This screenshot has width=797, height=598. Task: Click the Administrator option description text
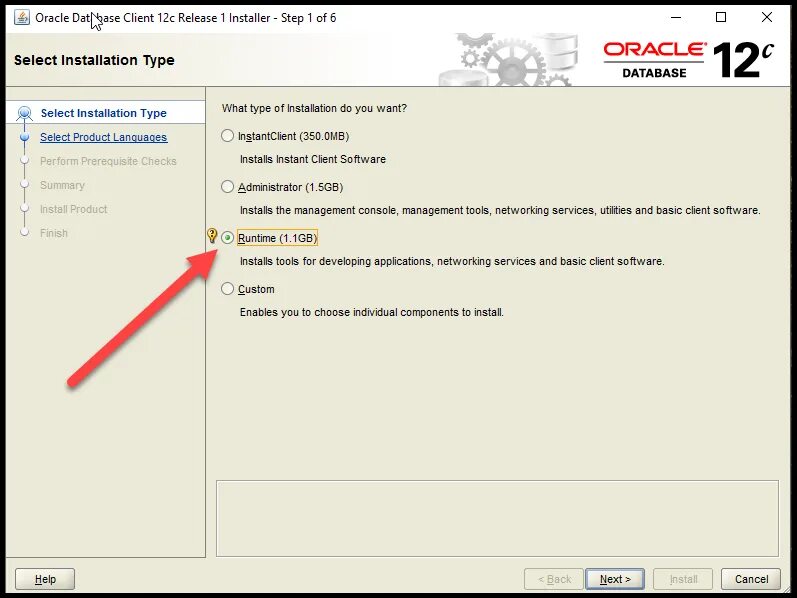click(x=500, y=210)
